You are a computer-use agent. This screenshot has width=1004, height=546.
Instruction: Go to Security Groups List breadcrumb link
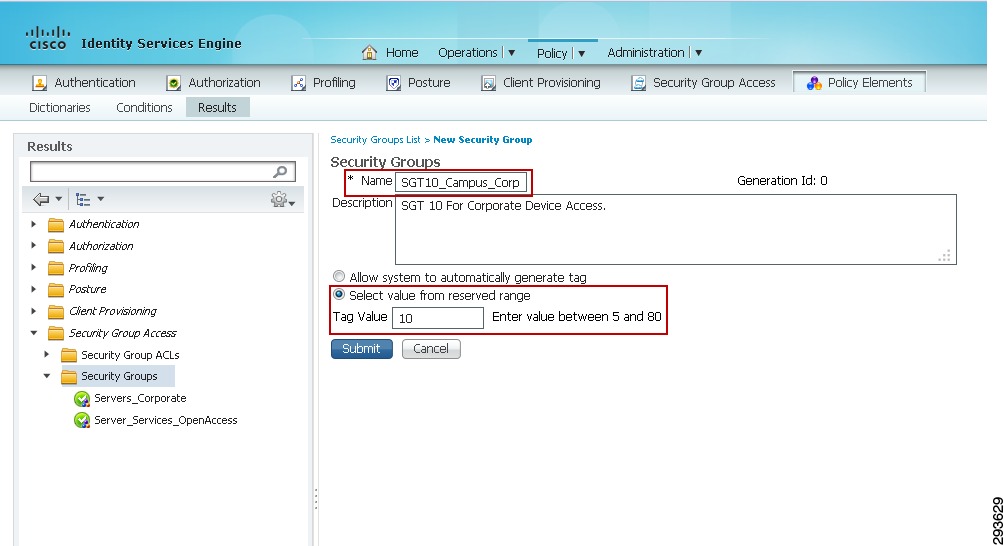tap(375, 140)
